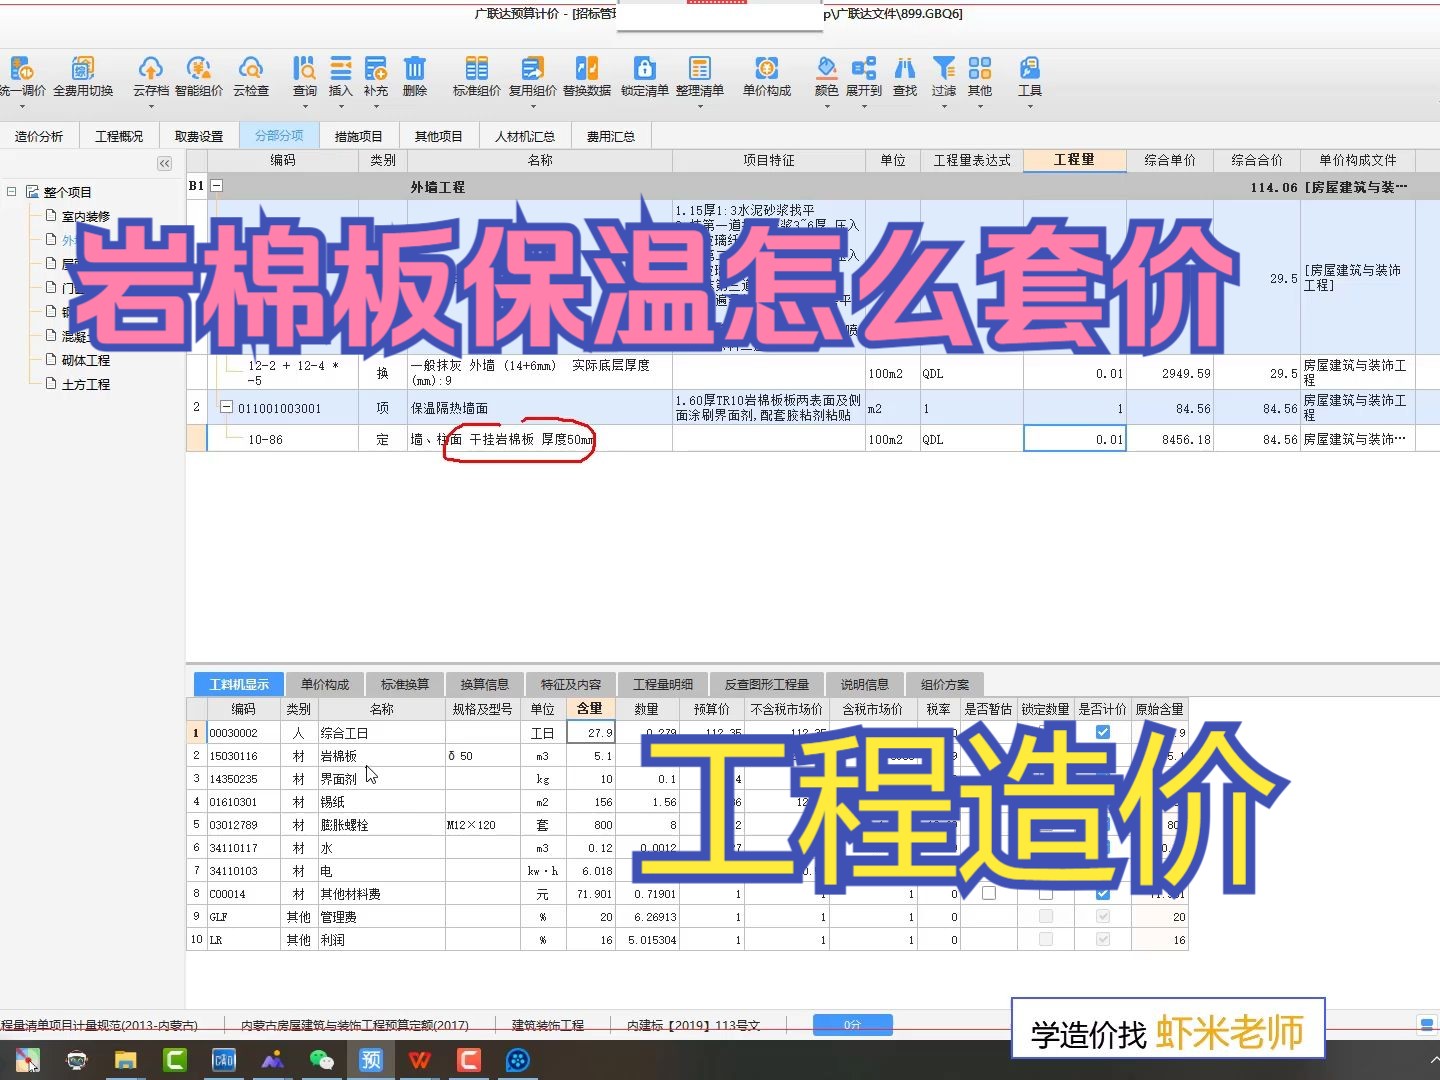Viewport: 1440px width, 1080px height.
Task: Click the 工程量 column header
Action: [1074, 160]
